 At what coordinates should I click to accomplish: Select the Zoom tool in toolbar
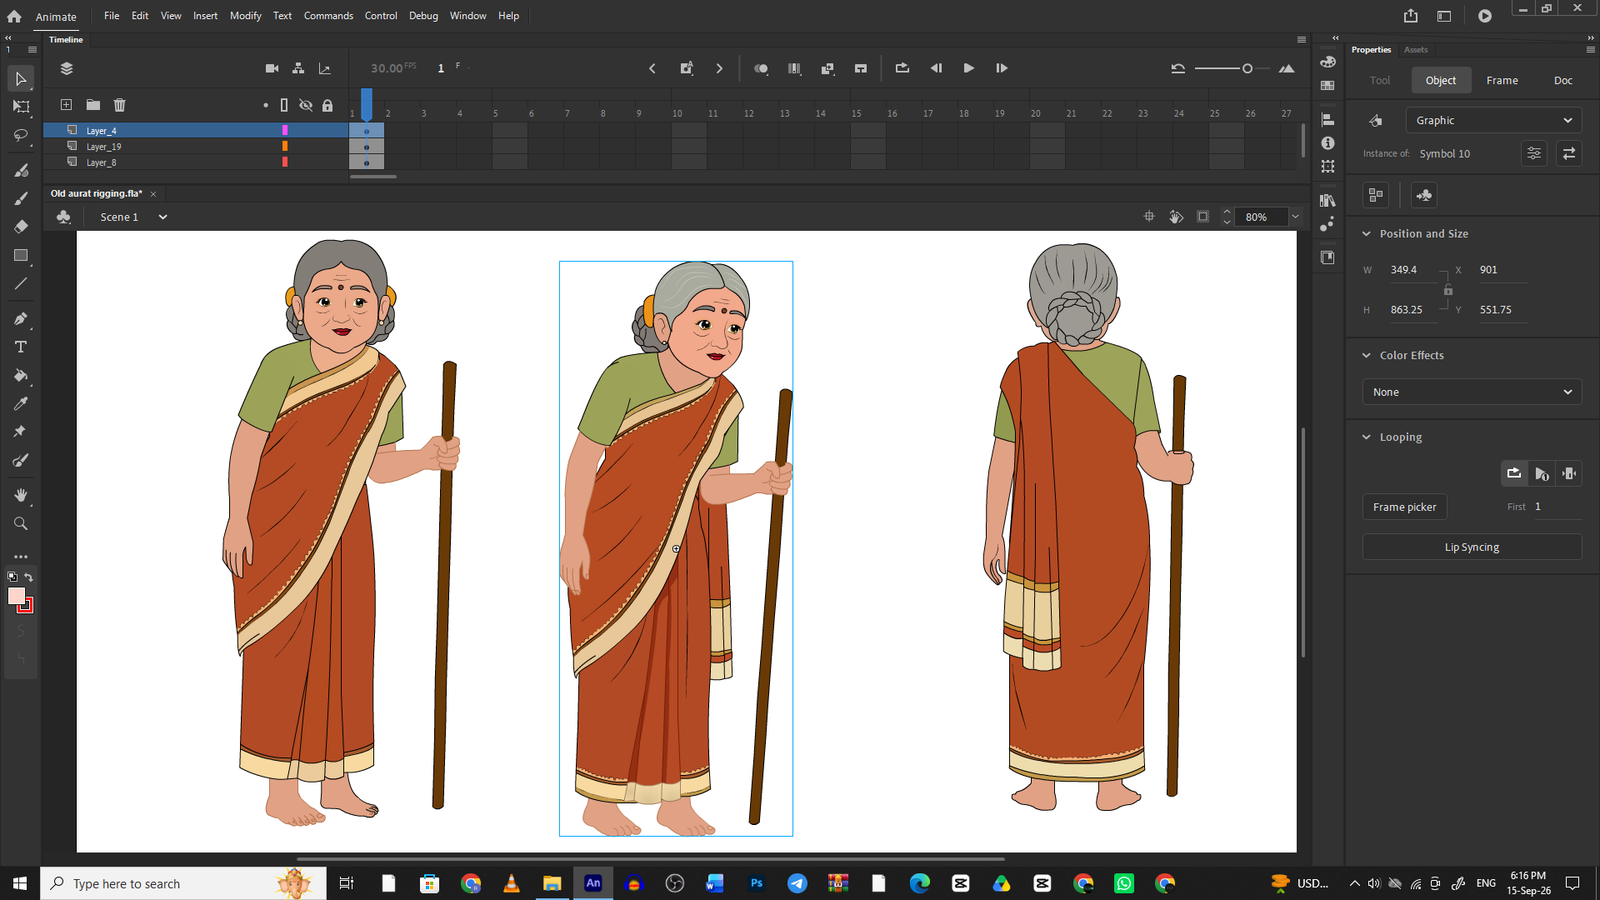click(21, 523)
